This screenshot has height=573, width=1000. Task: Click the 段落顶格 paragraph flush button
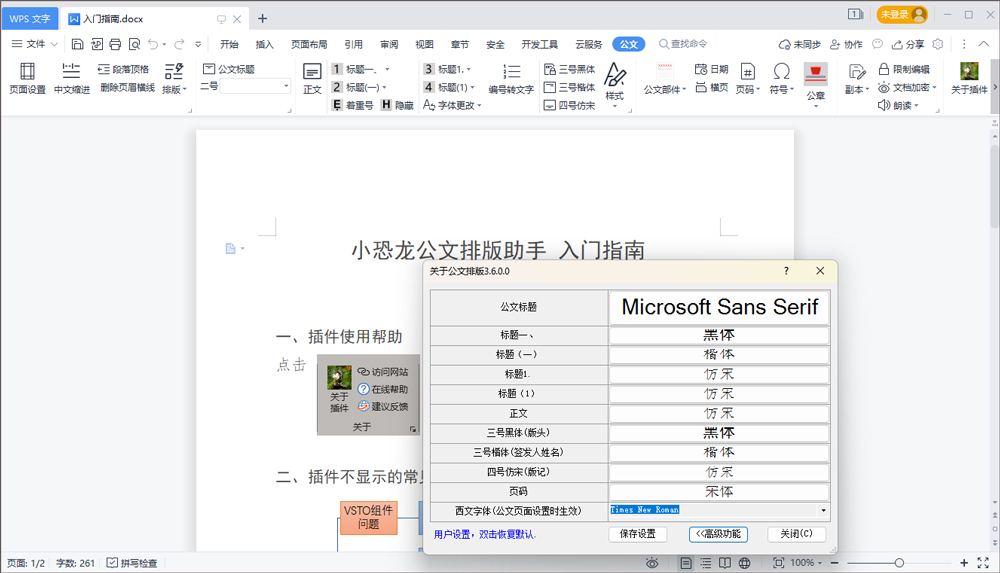click(123, 69)
